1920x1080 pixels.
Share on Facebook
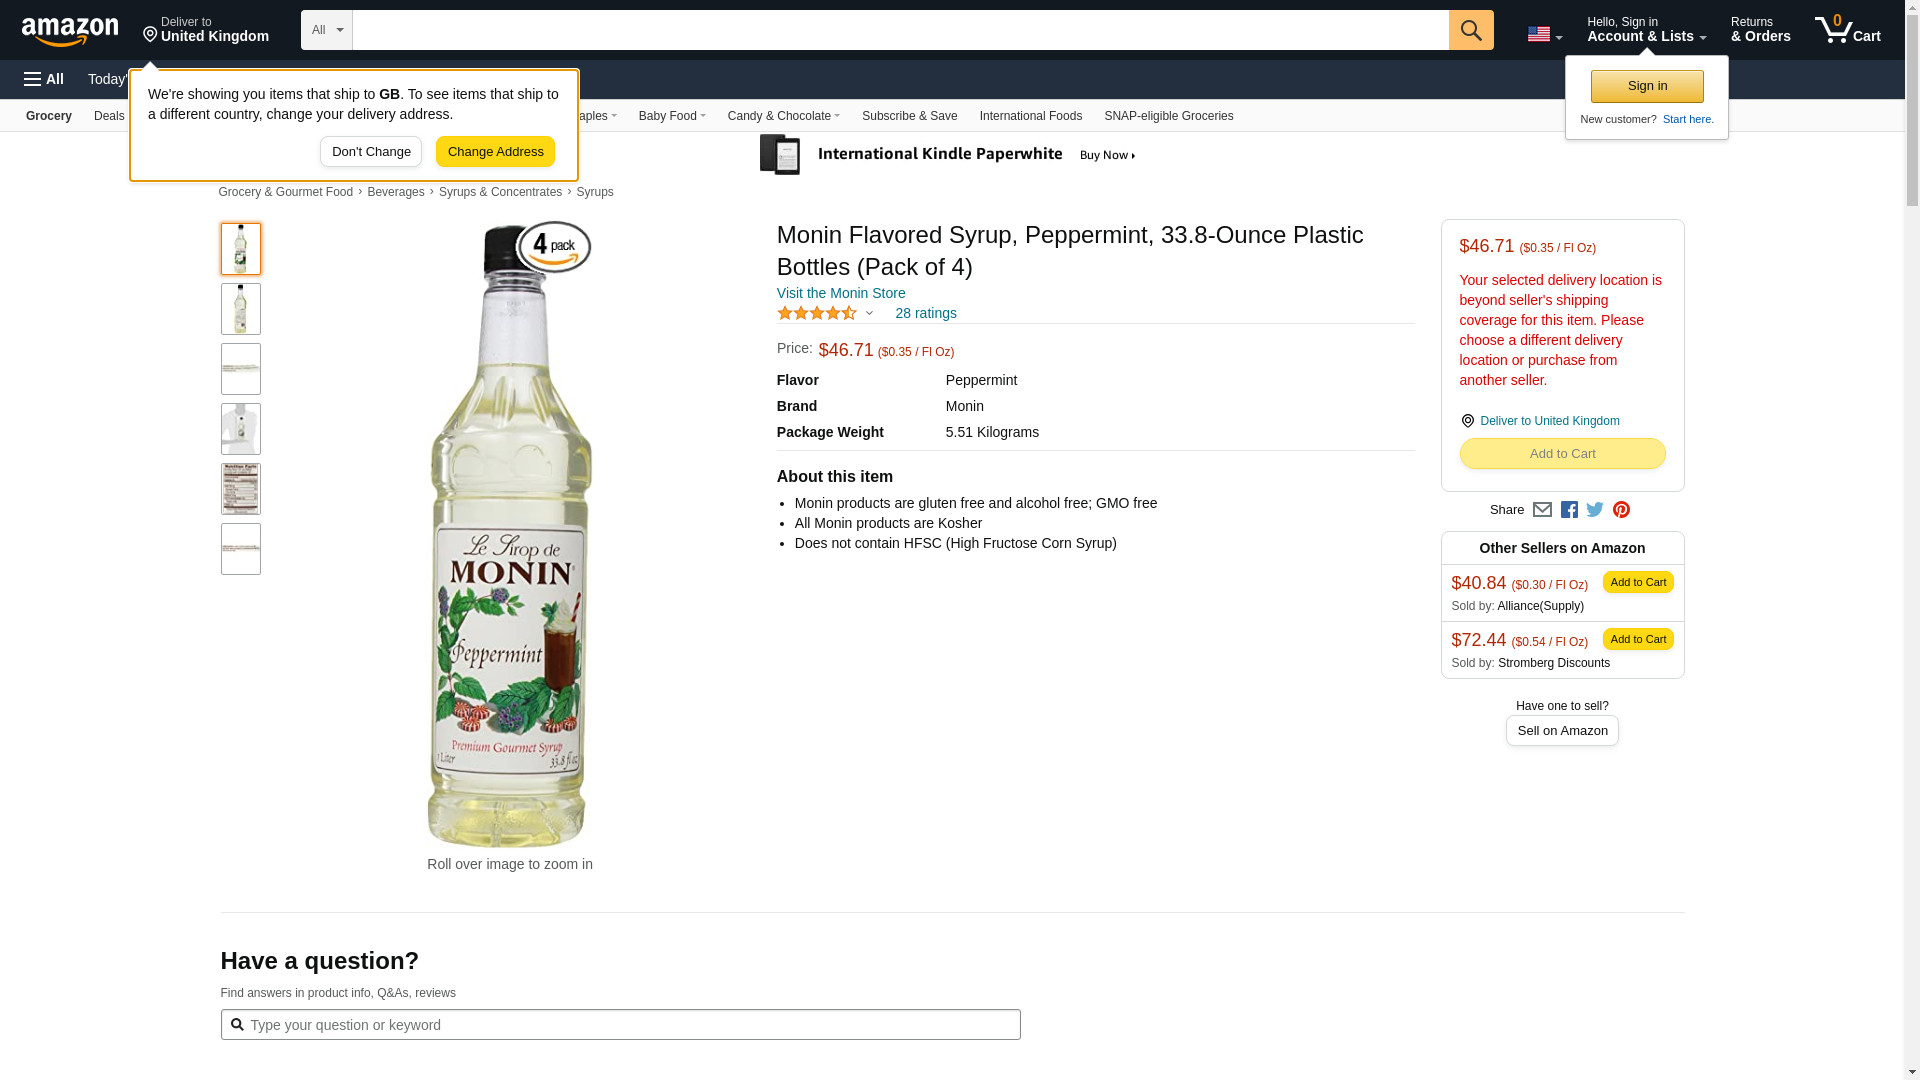pyautogui.click(x=1569, y=510)
